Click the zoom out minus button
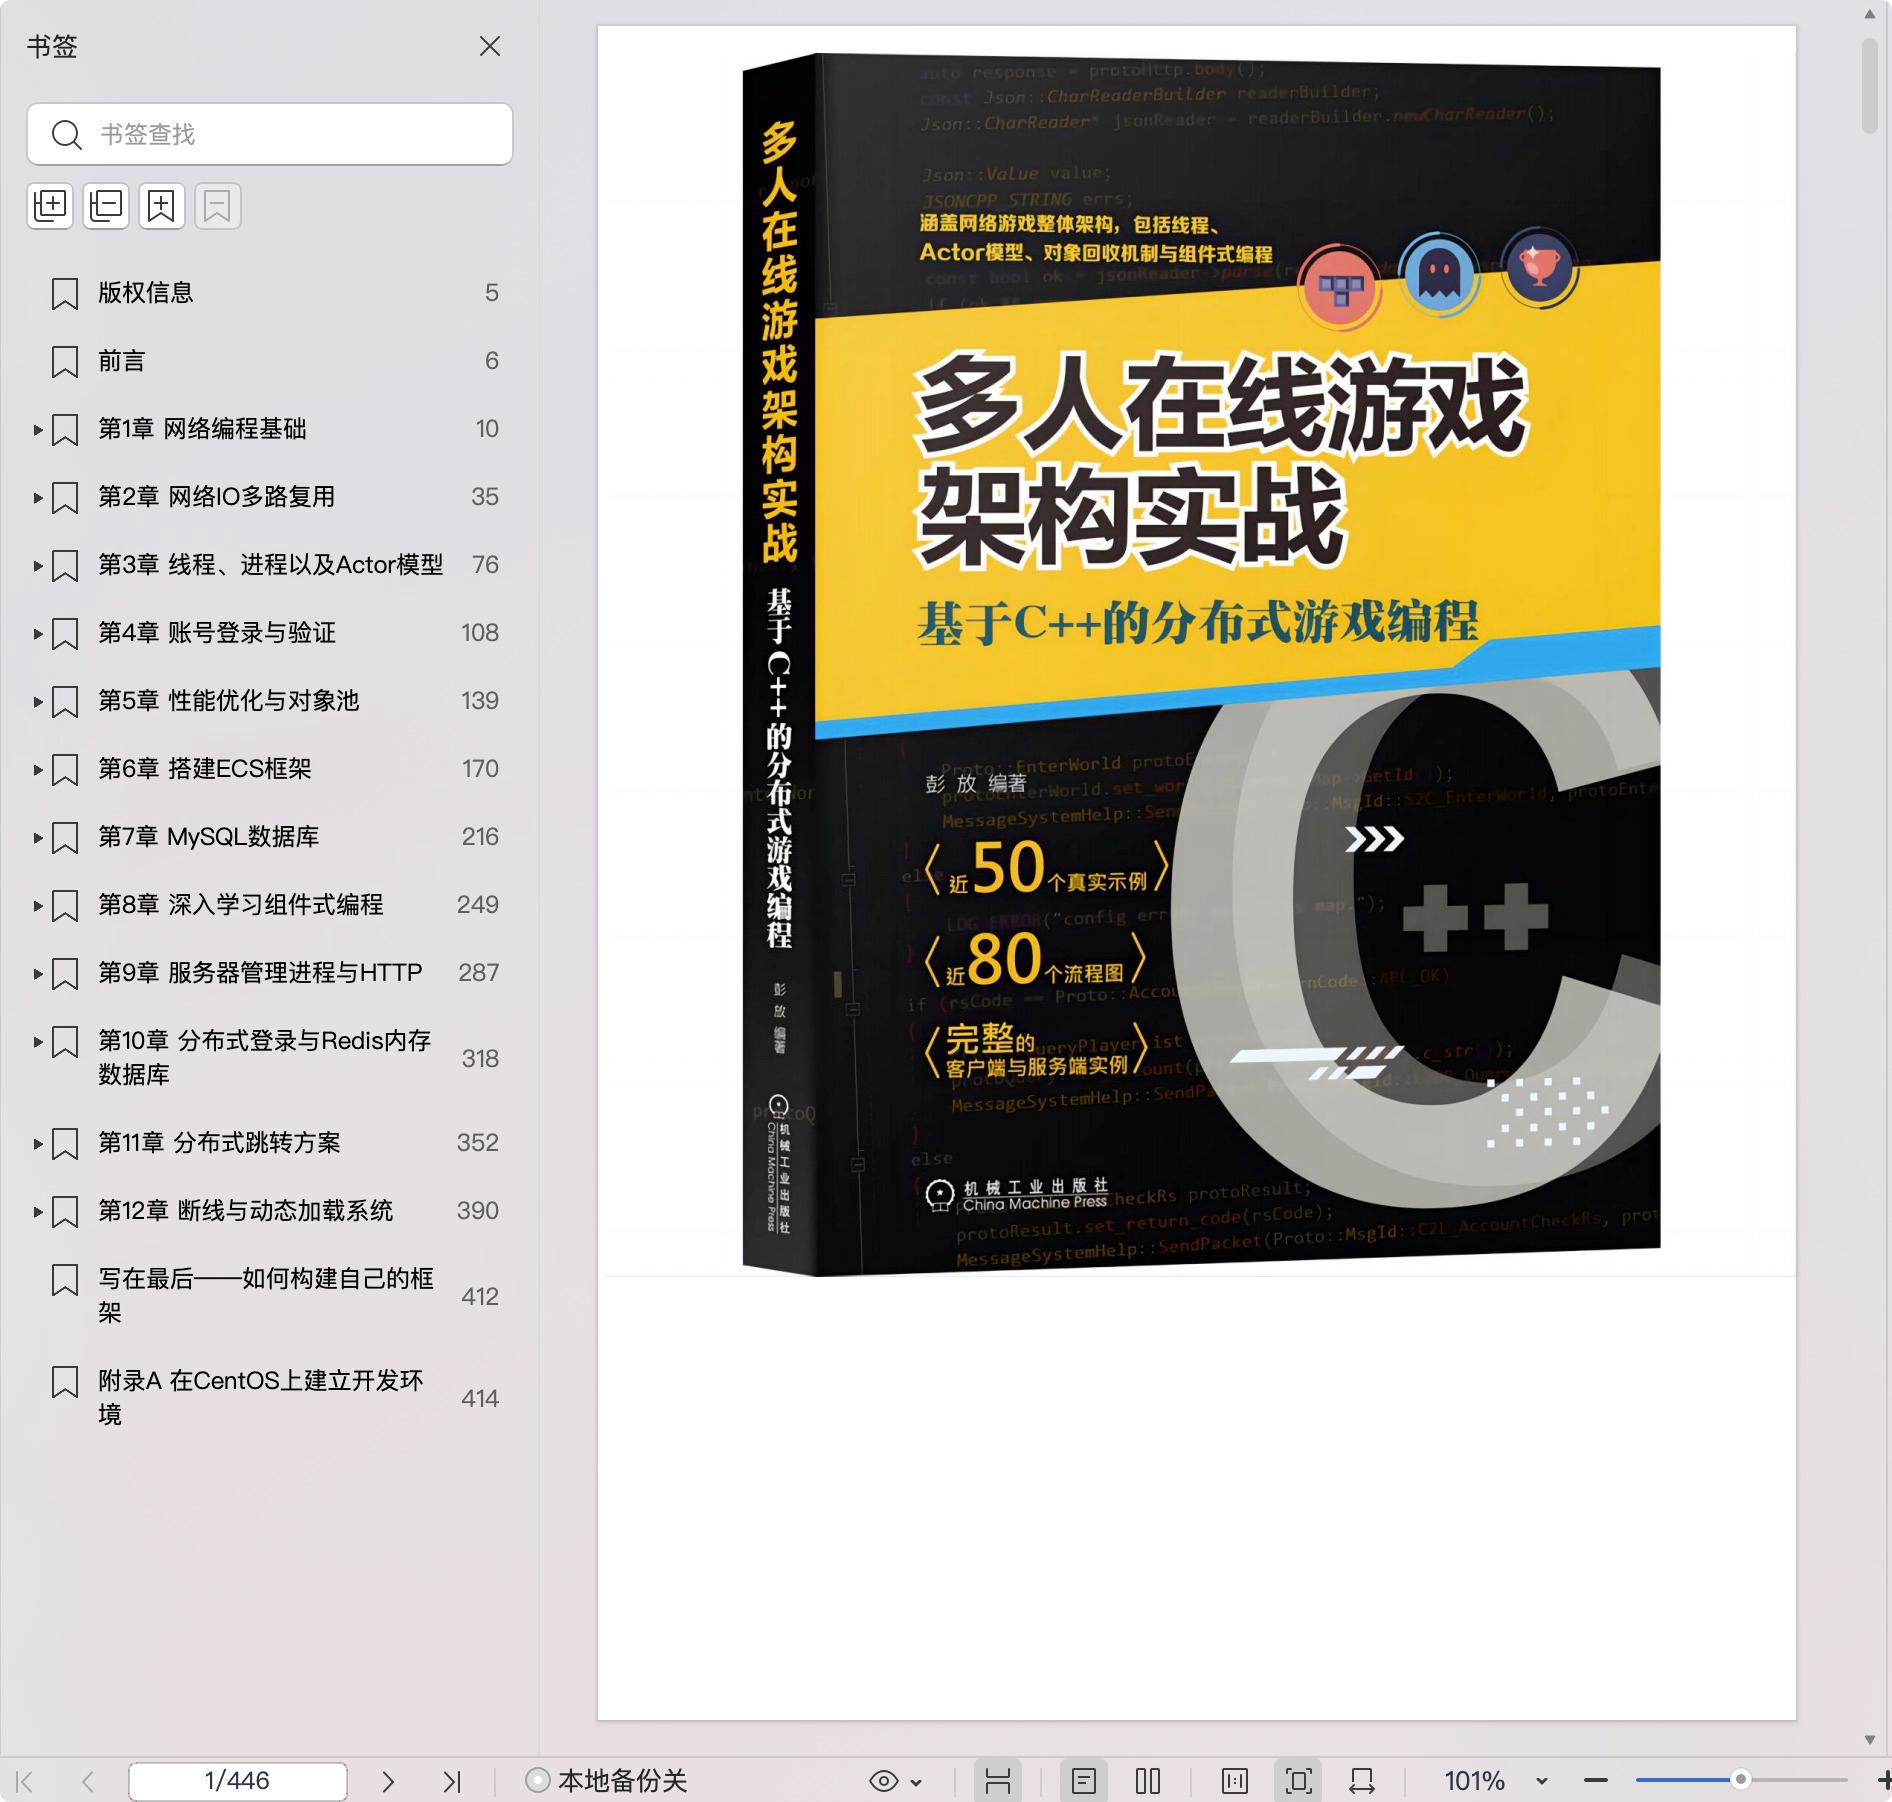 [x=1596, y=1781]
